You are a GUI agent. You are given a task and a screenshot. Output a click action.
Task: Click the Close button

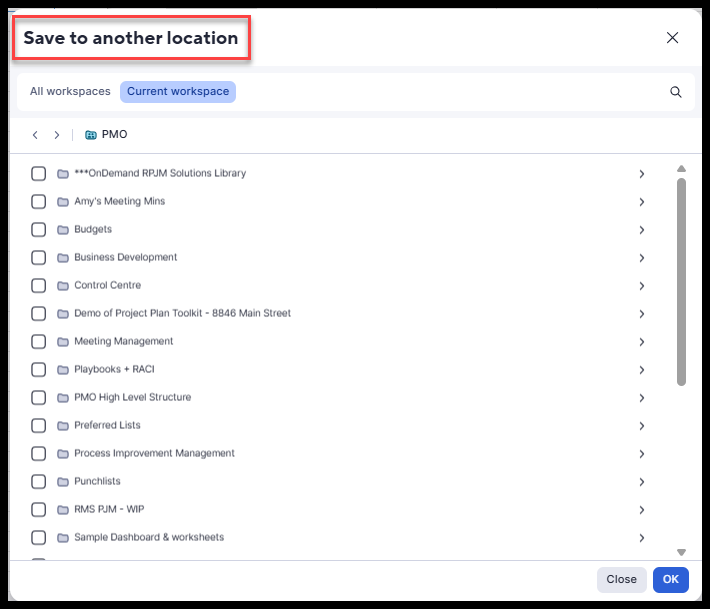pyautogui.click(x=621, y=580)
